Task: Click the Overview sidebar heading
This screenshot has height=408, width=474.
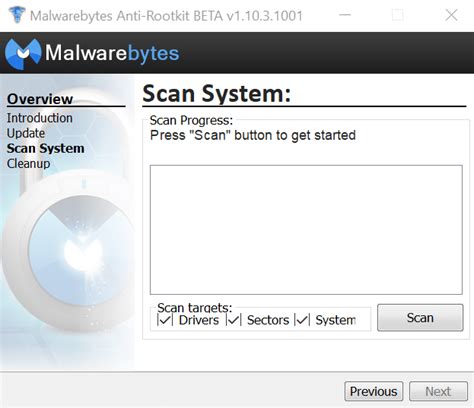Action: point(40,99)
